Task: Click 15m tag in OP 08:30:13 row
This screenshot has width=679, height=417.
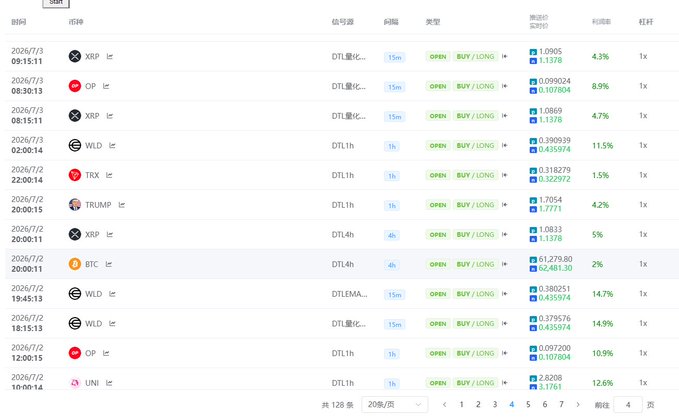Action: [394, 87]
